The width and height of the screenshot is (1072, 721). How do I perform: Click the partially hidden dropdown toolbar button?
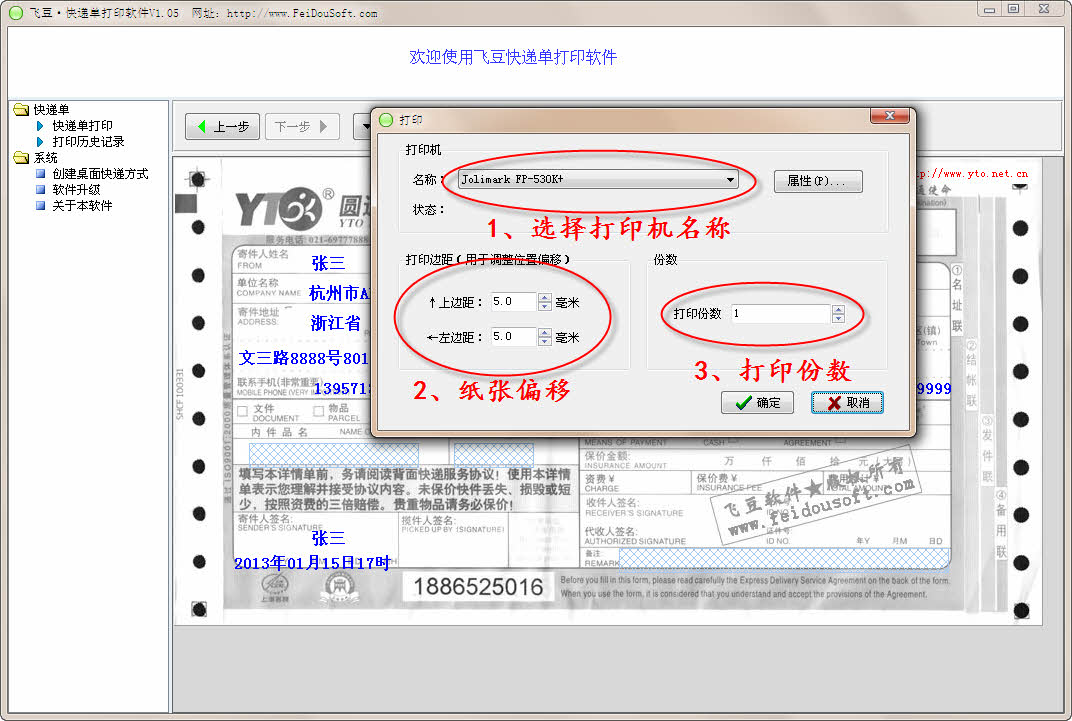362,126
